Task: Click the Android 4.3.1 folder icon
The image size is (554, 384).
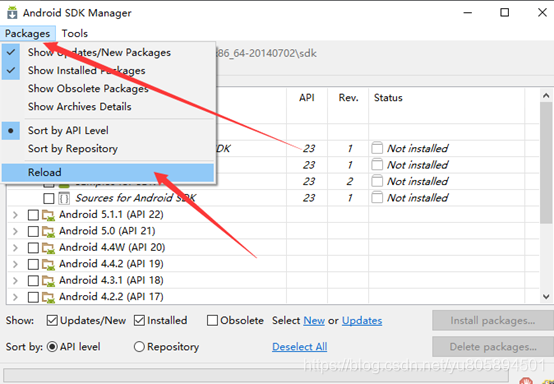Action: click(49, 280)
